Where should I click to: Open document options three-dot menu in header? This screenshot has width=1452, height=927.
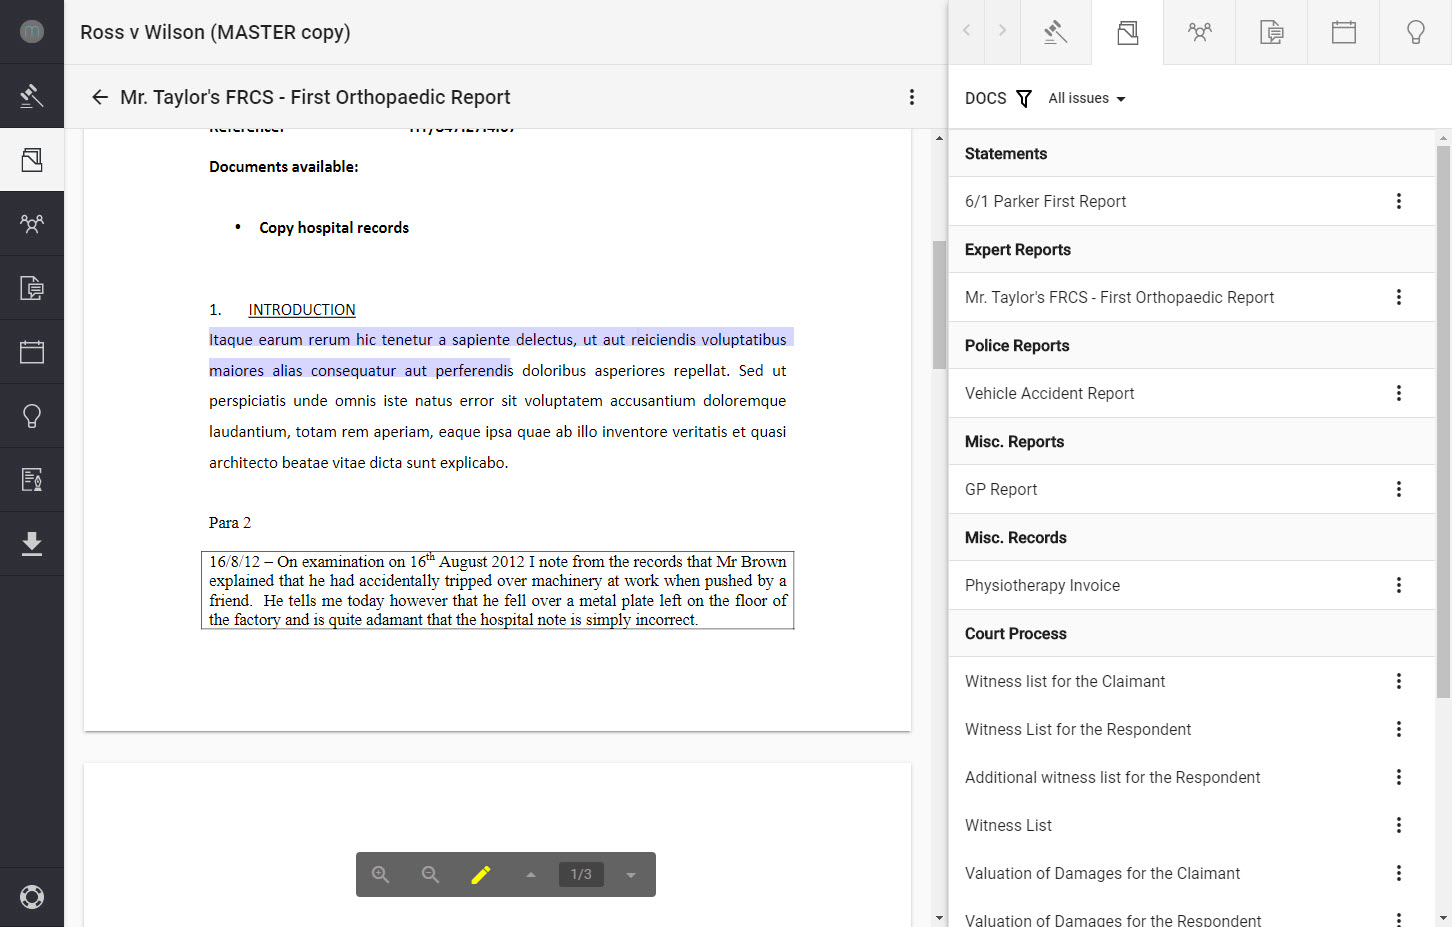pos(911,97)
